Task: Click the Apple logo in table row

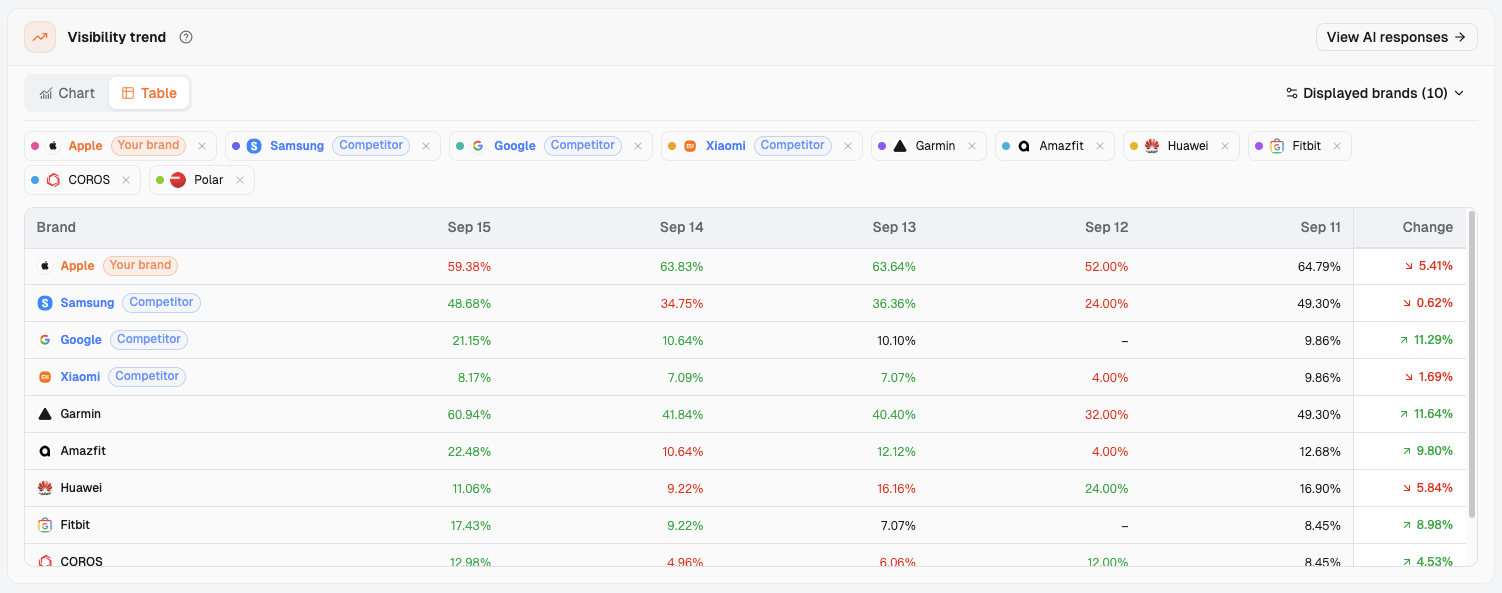Action: point(45,266)
